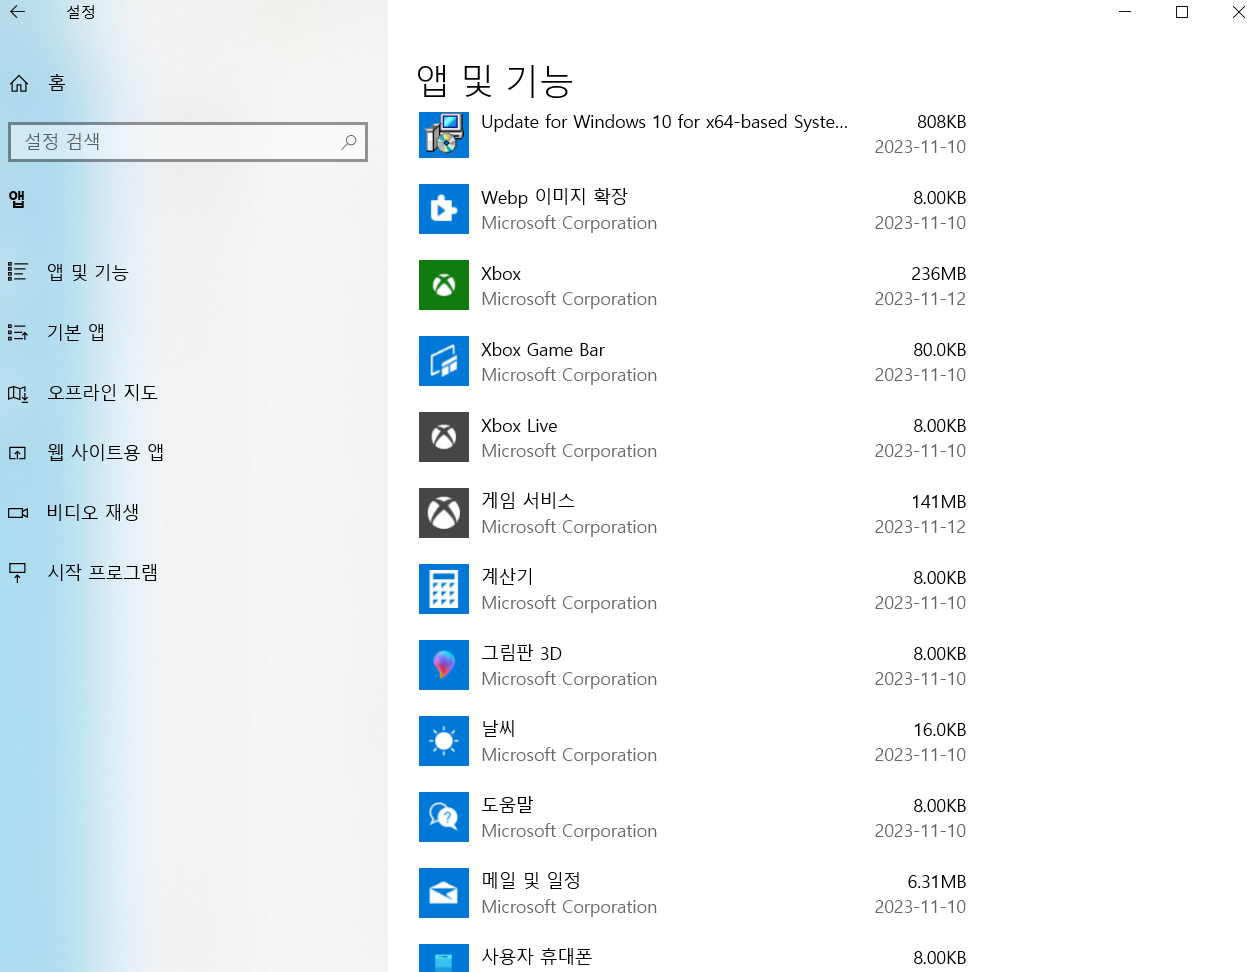Screen dimensions: 1247x972
Task: Click the 16.0KB size of 날씨
Action: tap(939, 730)
